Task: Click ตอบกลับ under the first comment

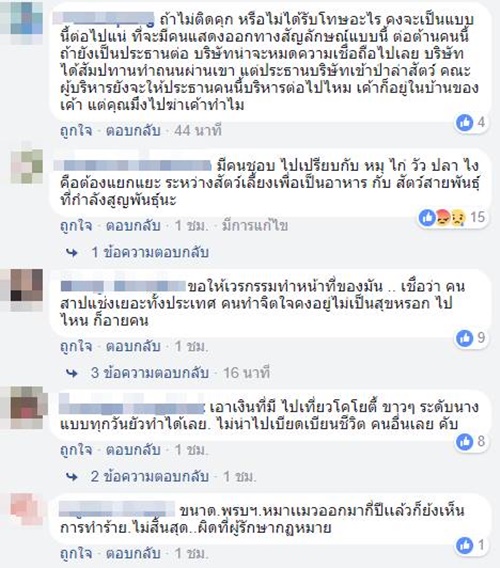Action: click(133, 130)
